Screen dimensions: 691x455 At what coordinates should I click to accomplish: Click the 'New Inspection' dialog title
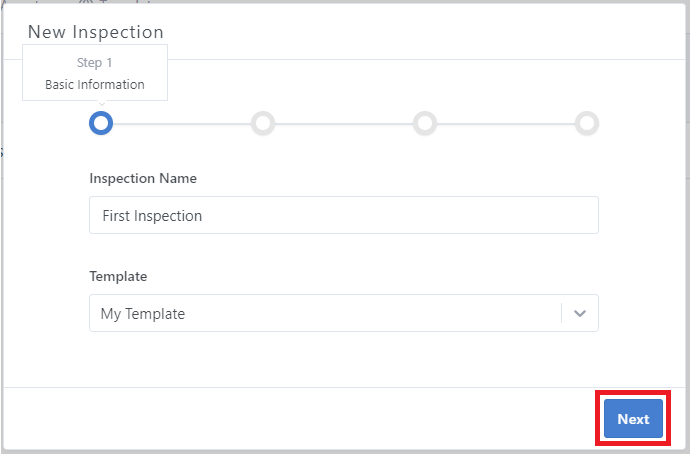(96, 32)
